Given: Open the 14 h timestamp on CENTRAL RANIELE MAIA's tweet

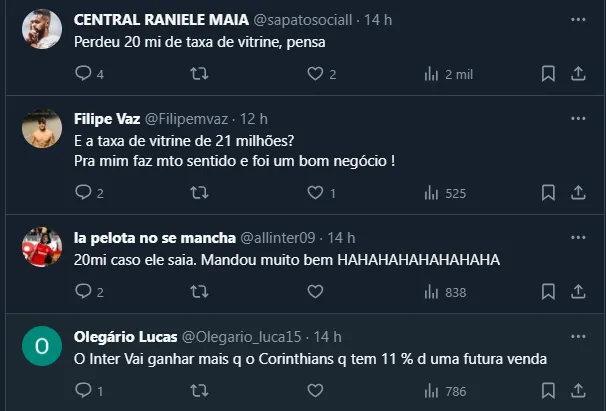Looking at the screenshot, I should coord(379,20).
